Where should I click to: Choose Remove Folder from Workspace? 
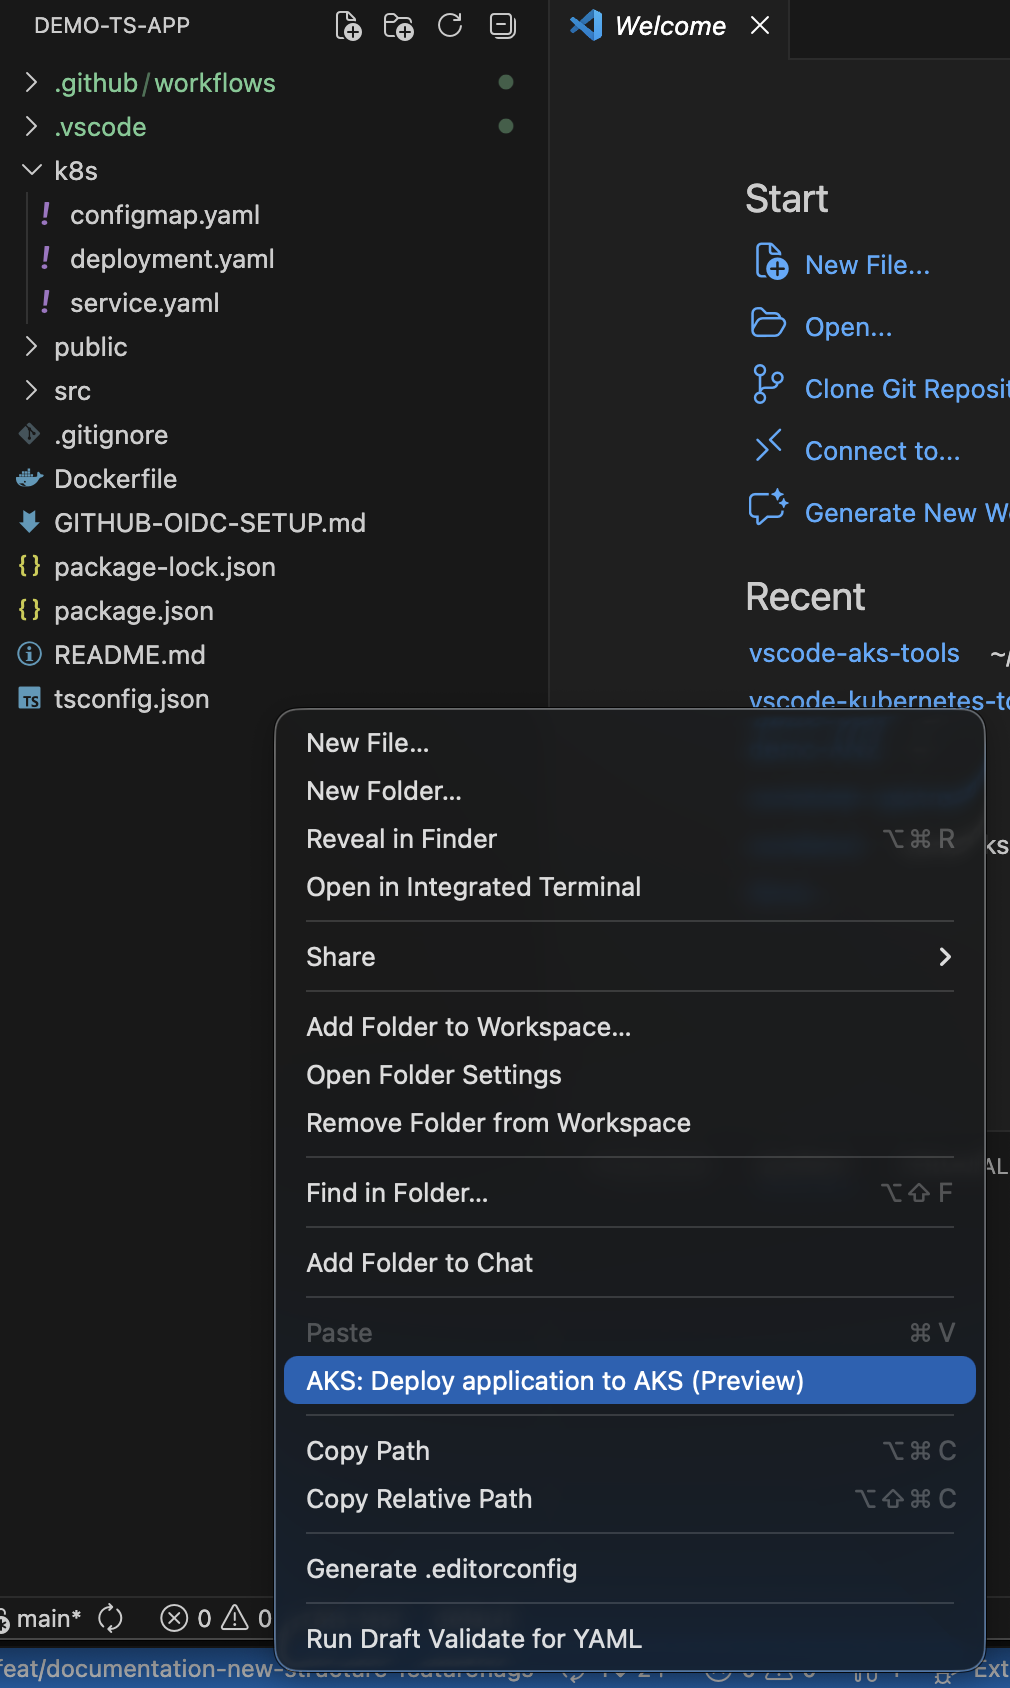630,1123
